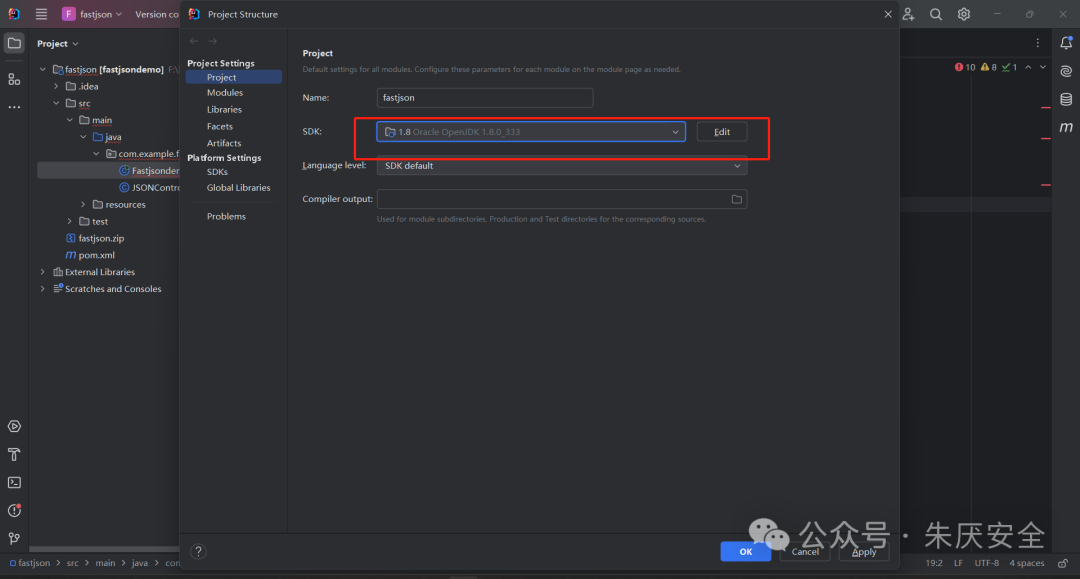Screen dimensions: 1080x579
Task: Go to previous highlighted error arrow
Action: (x=1028, y=67)
